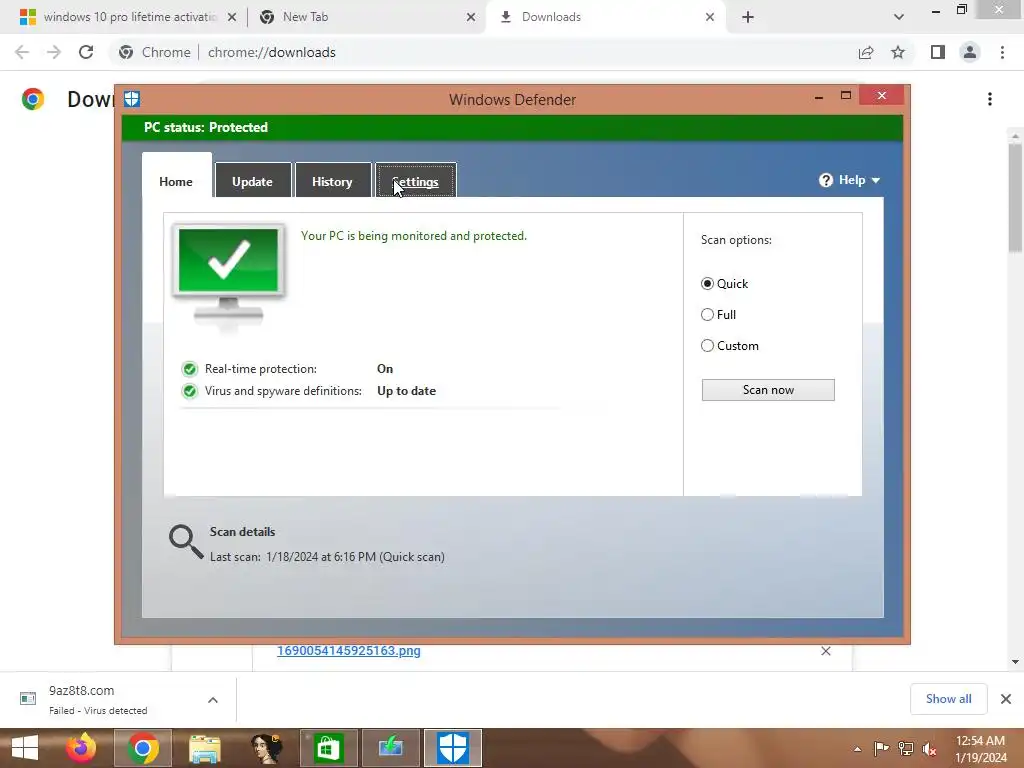Click Show all downloads button
The image size is (1024, 768).
(x=948, y=699)
